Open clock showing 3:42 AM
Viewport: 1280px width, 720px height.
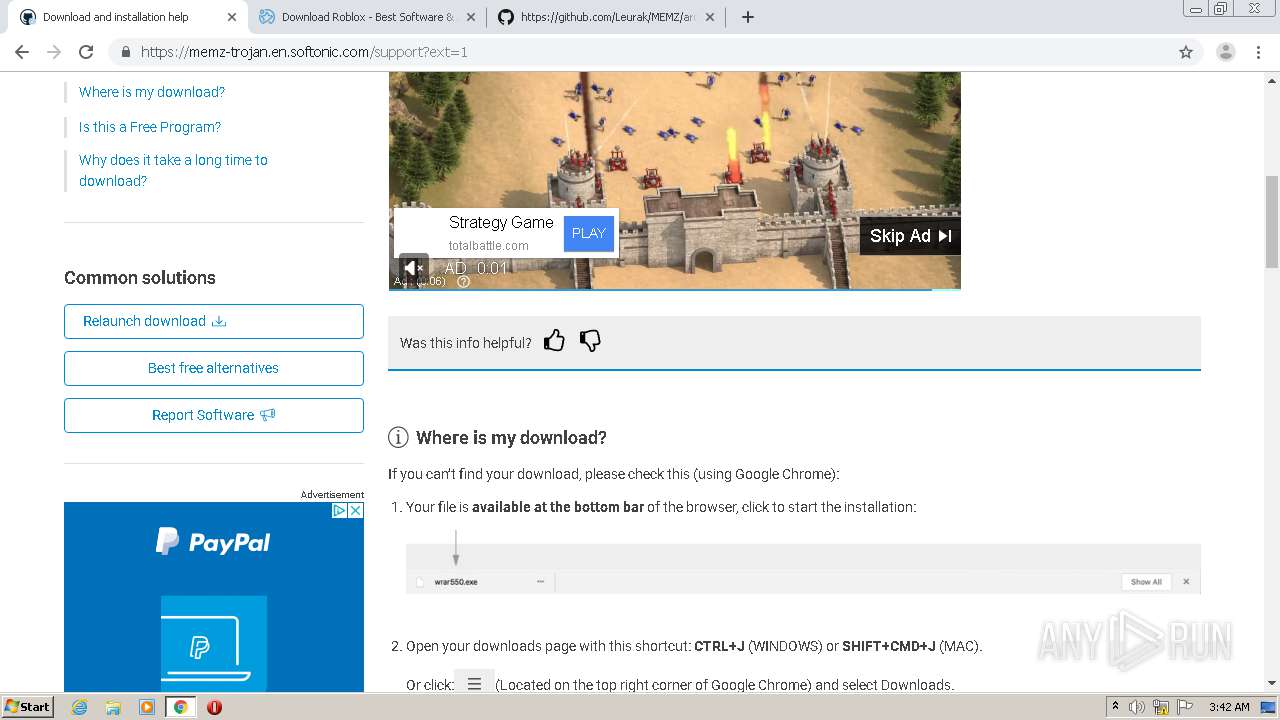[x=1229, y=707]
